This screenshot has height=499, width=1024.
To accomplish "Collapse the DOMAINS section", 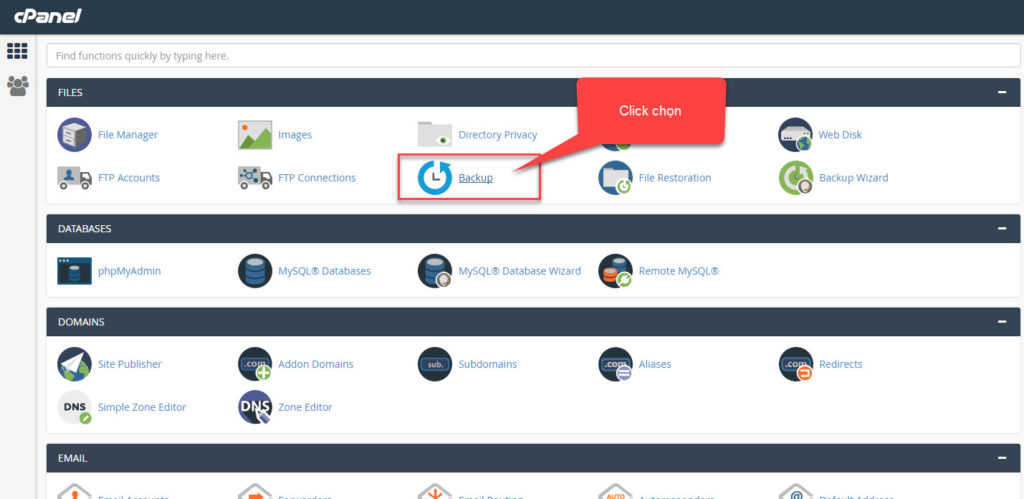I will [x=1002, y=322].
